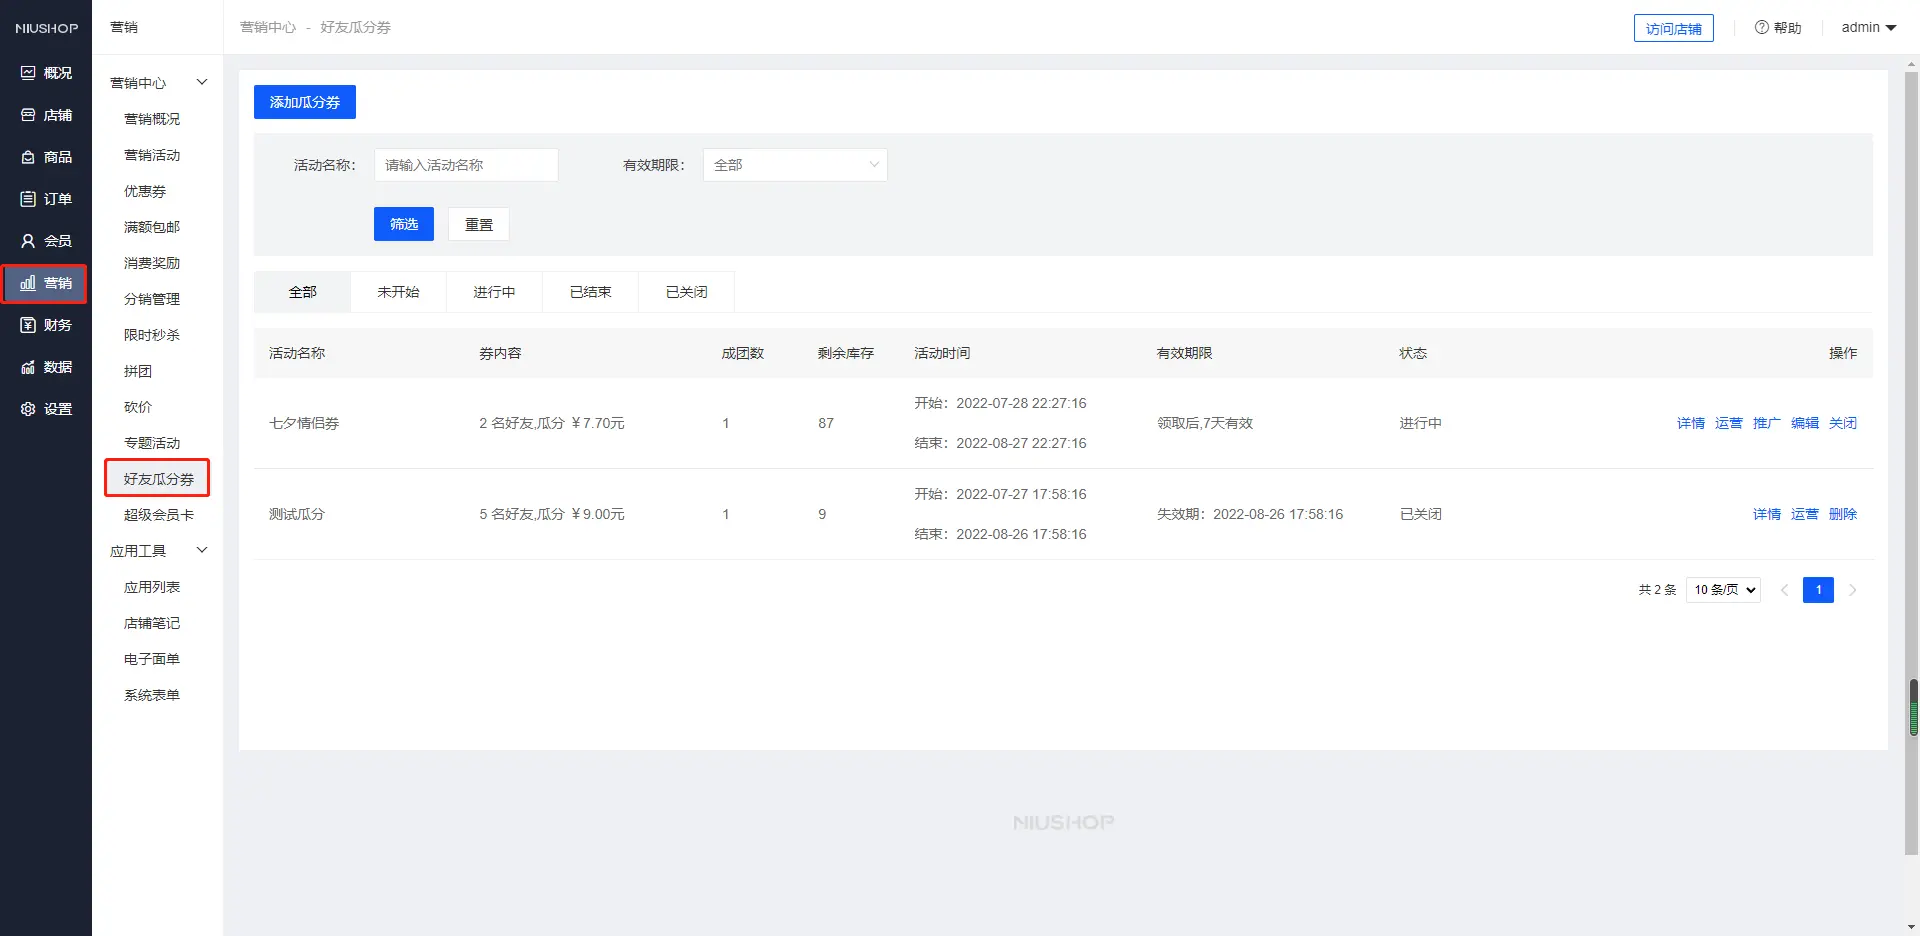Open the Shop (店铺) sidebar icon
The image size is (1920, 936).
[28, 115]
